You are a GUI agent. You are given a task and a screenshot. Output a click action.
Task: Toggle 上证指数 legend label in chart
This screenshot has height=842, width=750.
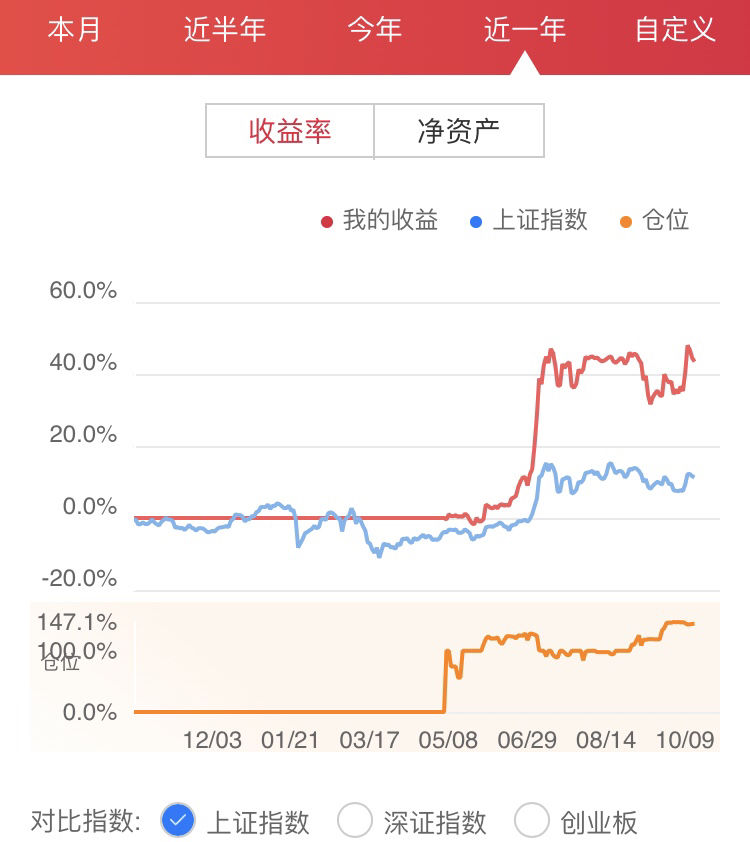540,220
